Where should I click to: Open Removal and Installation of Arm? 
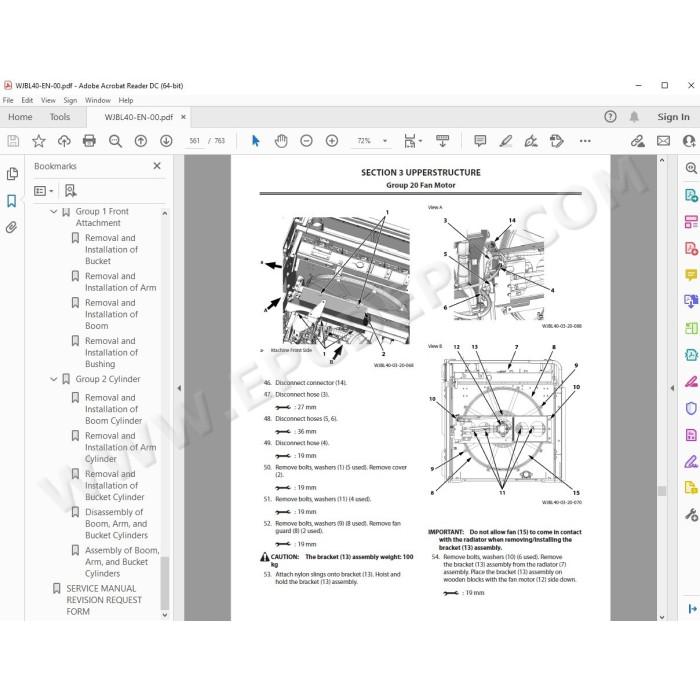pos(121,282)
